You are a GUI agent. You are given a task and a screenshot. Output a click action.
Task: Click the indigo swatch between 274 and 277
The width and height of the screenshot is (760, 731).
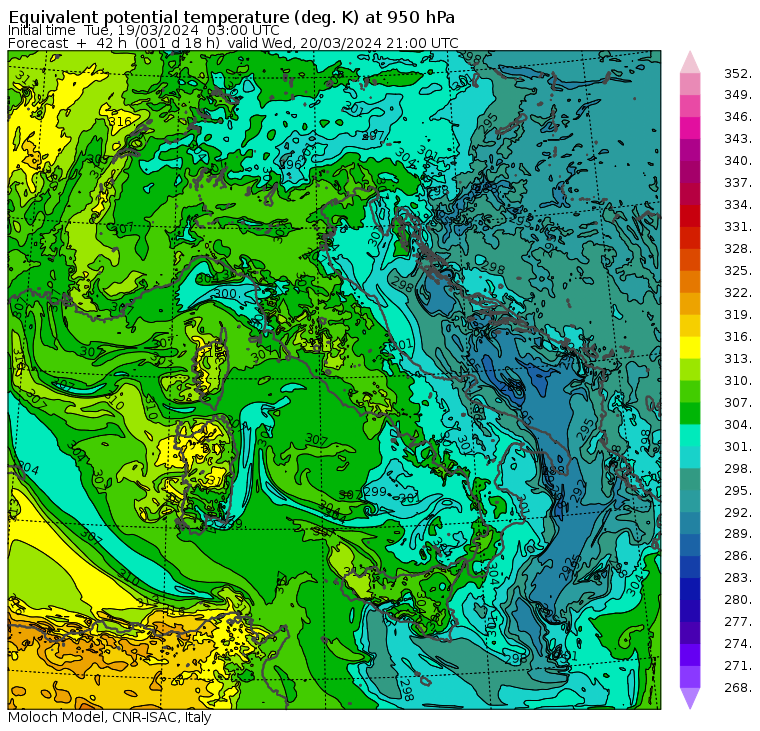click(x=690, y=633)
